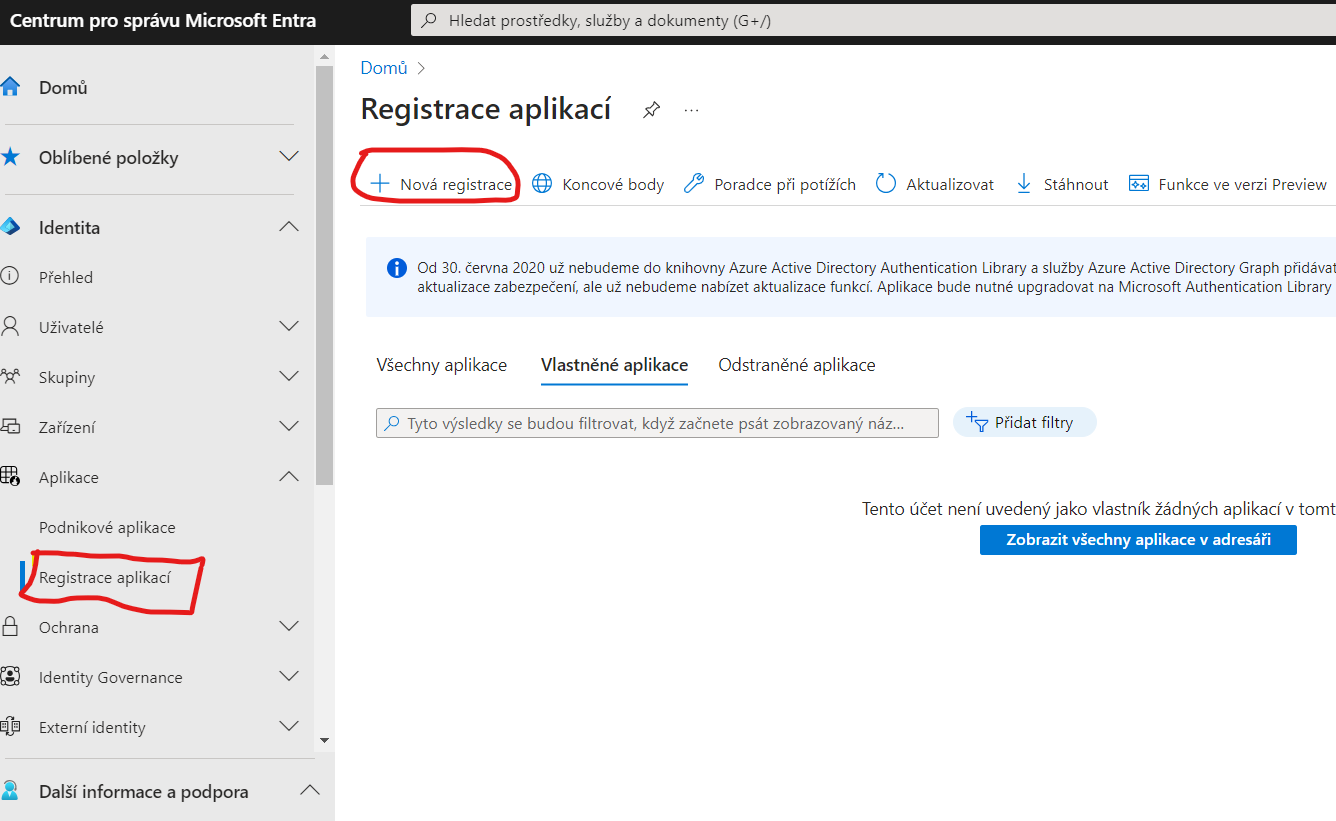Click the application name filter text field
The image size is (1336, 821).
click(x=657, y=423)
